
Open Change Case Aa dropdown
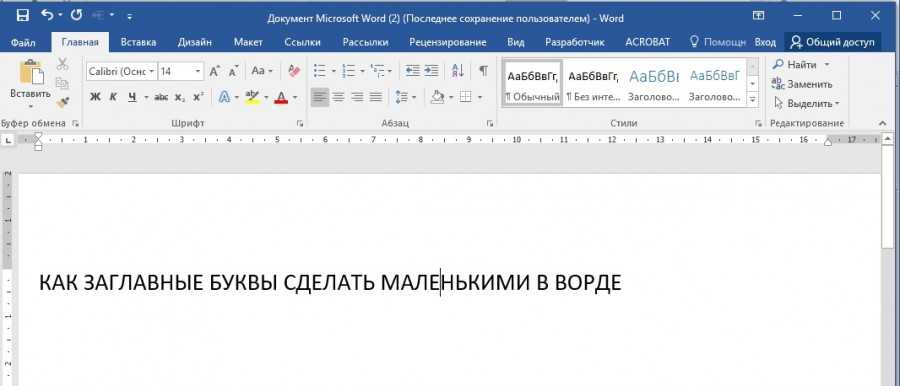pos(262,71)
